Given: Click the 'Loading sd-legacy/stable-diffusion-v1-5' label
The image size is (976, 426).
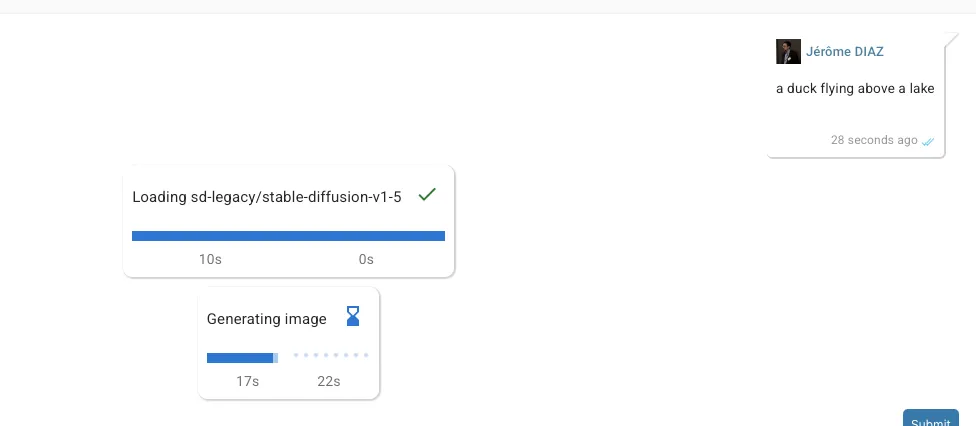Looking at the screenshot, I should point(266,197).
